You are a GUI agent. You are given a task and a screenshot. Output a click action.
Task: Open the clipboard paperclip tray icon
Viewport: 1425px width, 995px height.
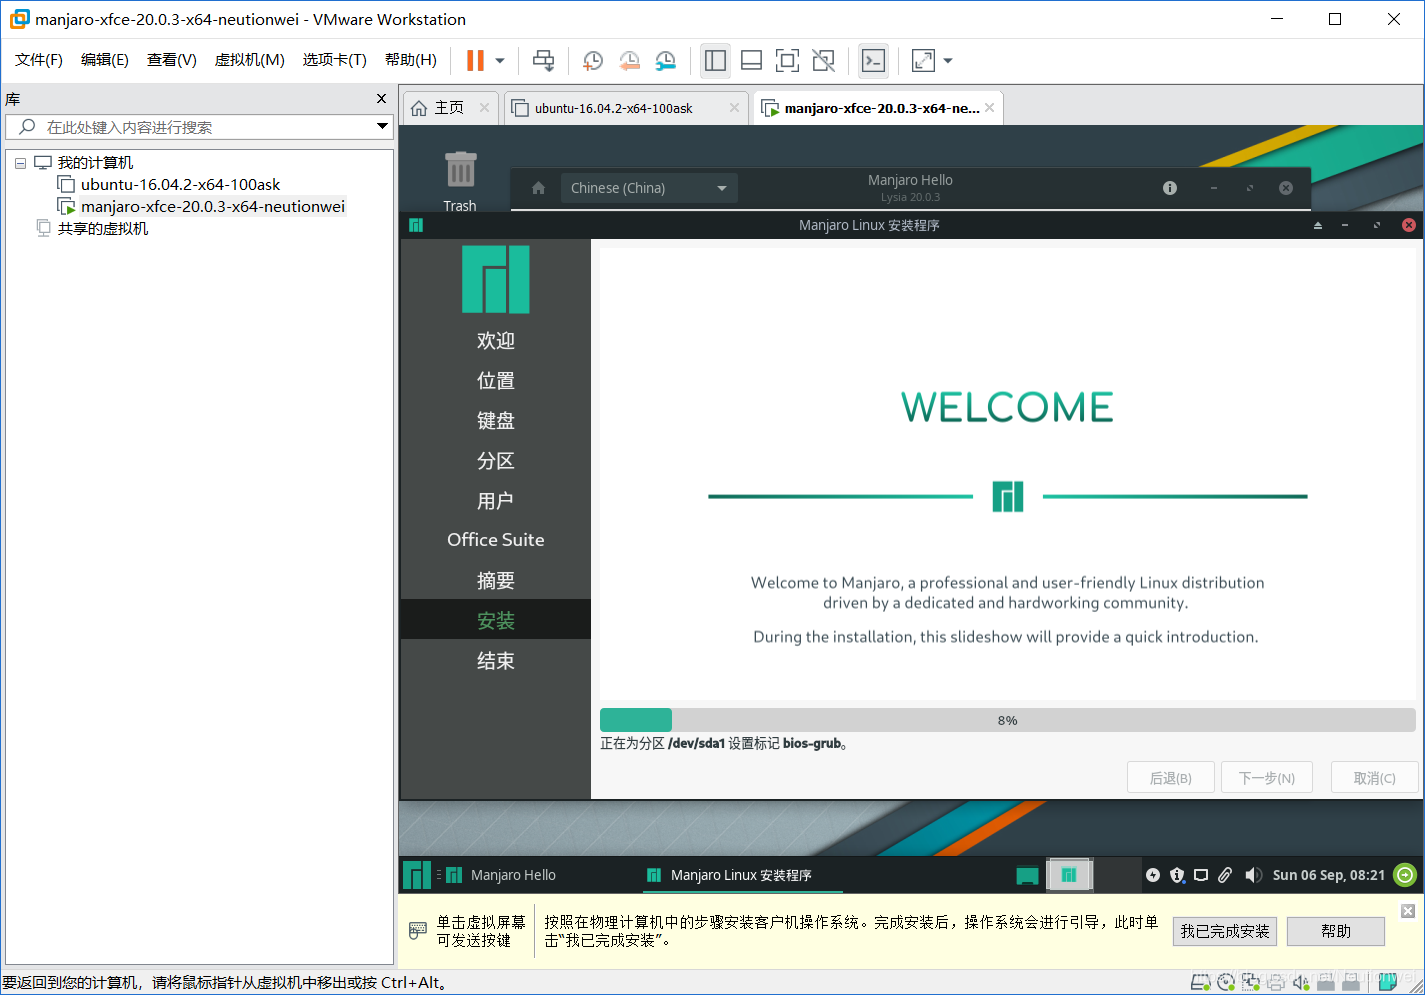pyautogui.click(x=1225, y=875)
